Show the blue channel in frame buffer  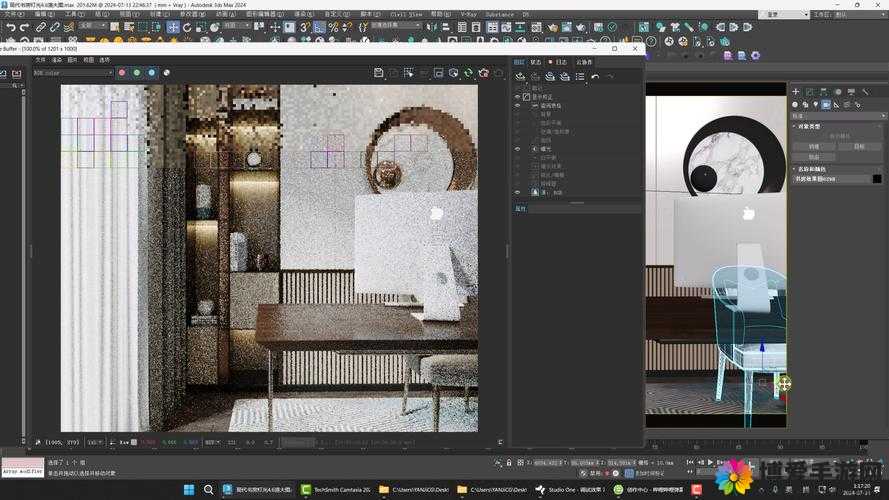pos(151,73)
